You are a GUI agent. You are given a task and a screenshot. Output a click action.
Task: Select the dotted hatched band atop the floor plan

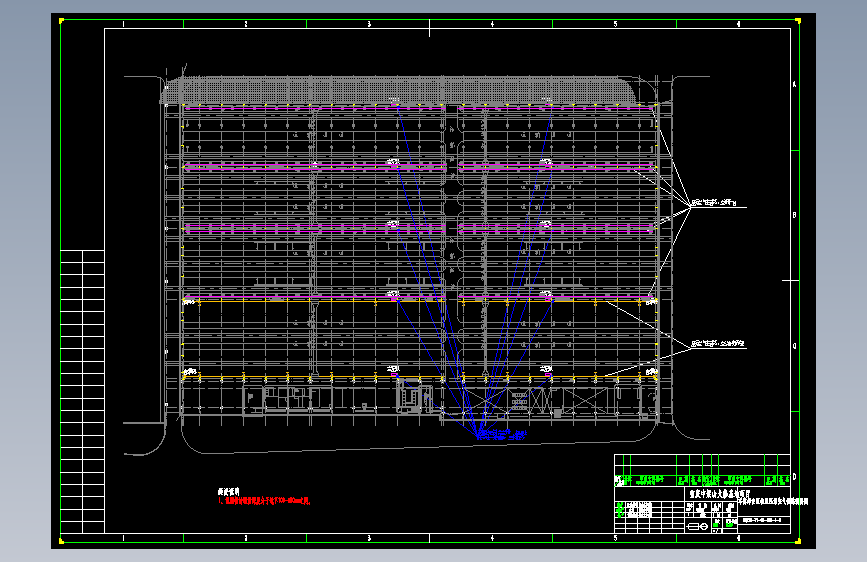pyautogui.click(x=398, y=90)
